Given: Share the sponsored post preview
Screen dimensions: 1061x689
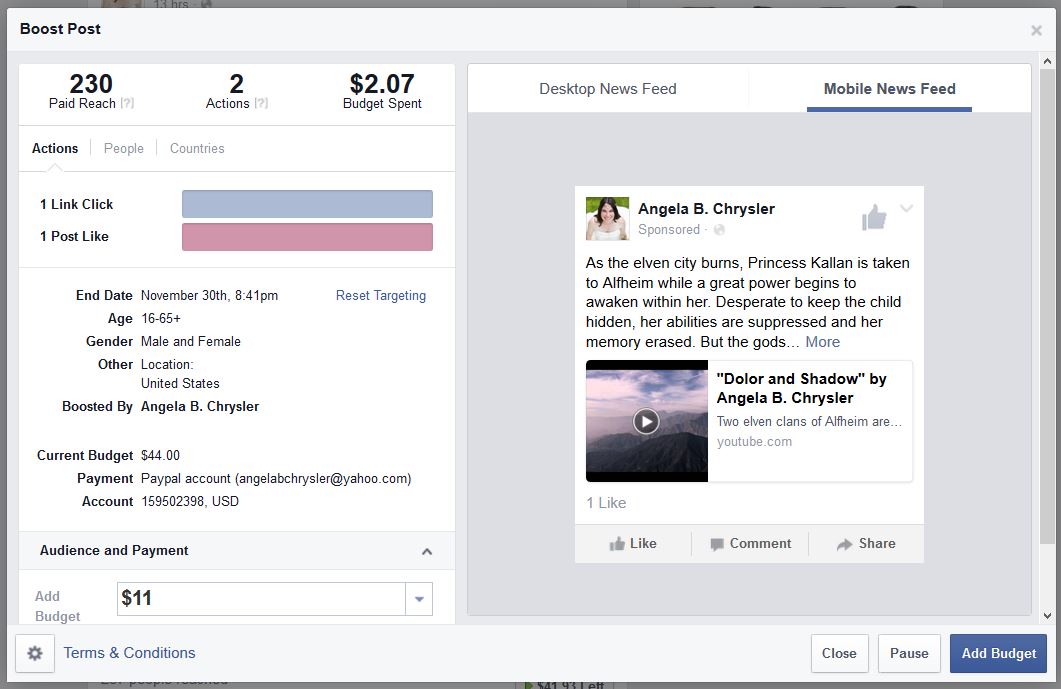Looking at the screenshot, I should 866,543.
